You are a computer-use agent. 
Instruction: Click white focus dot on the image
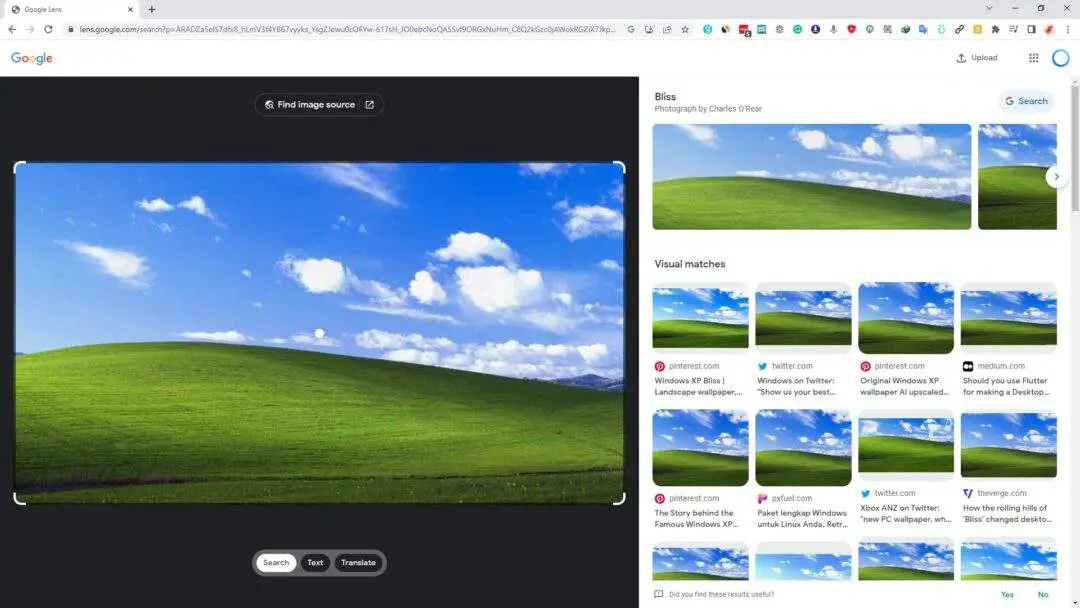320,333
